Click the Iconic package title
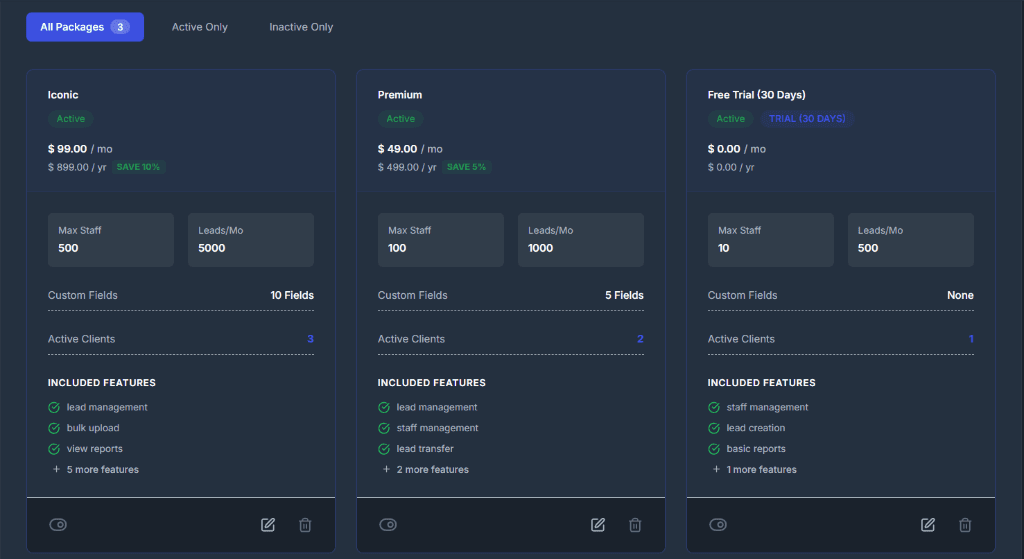 point(63,95)
